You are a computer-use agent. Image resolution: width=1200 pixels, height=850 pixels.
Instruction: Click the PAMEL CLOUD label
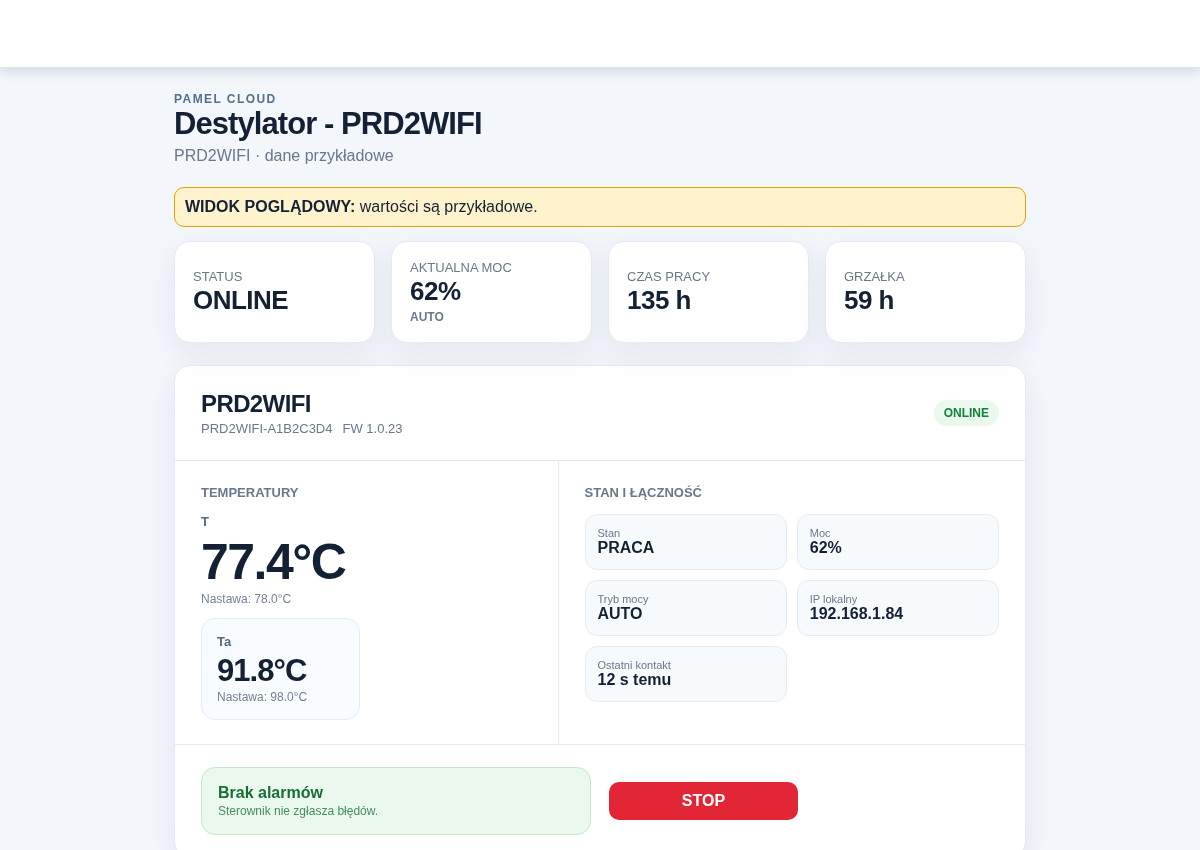(x=225, y=99)
